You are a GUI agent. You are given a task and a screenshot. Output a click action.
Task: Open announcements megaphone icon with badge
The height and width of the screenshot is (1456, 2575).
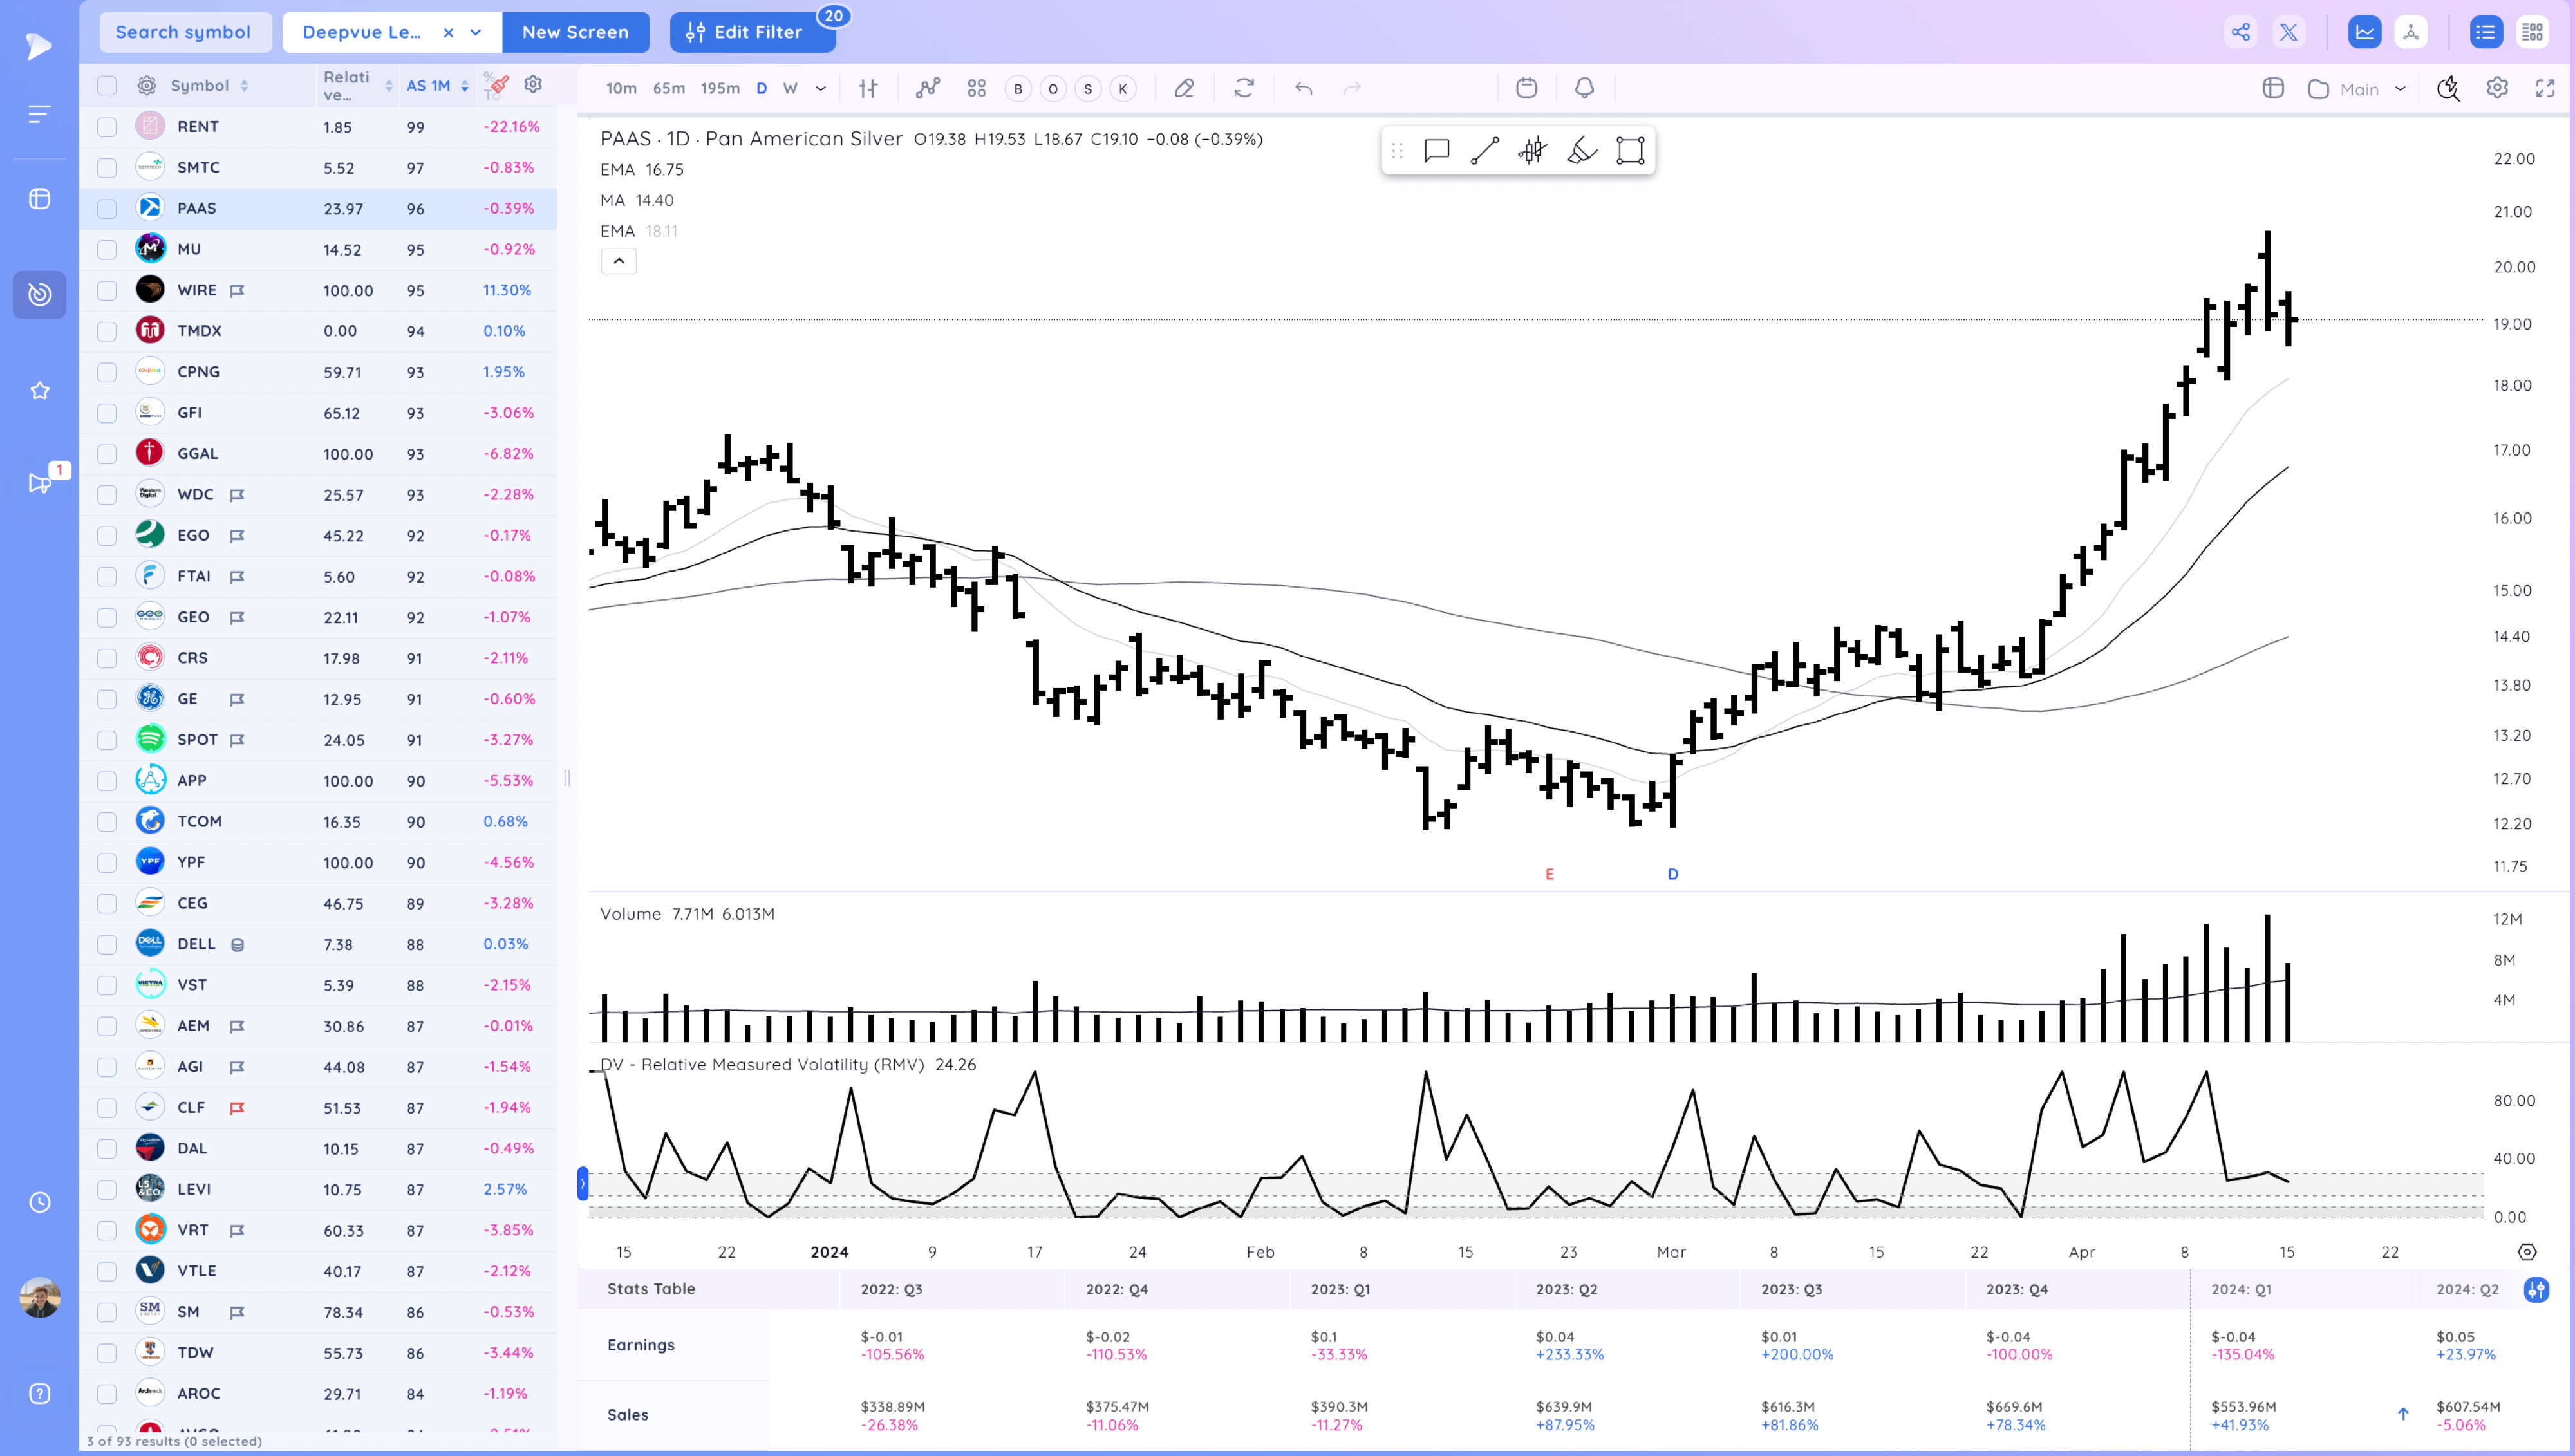(x=40, y=483)
